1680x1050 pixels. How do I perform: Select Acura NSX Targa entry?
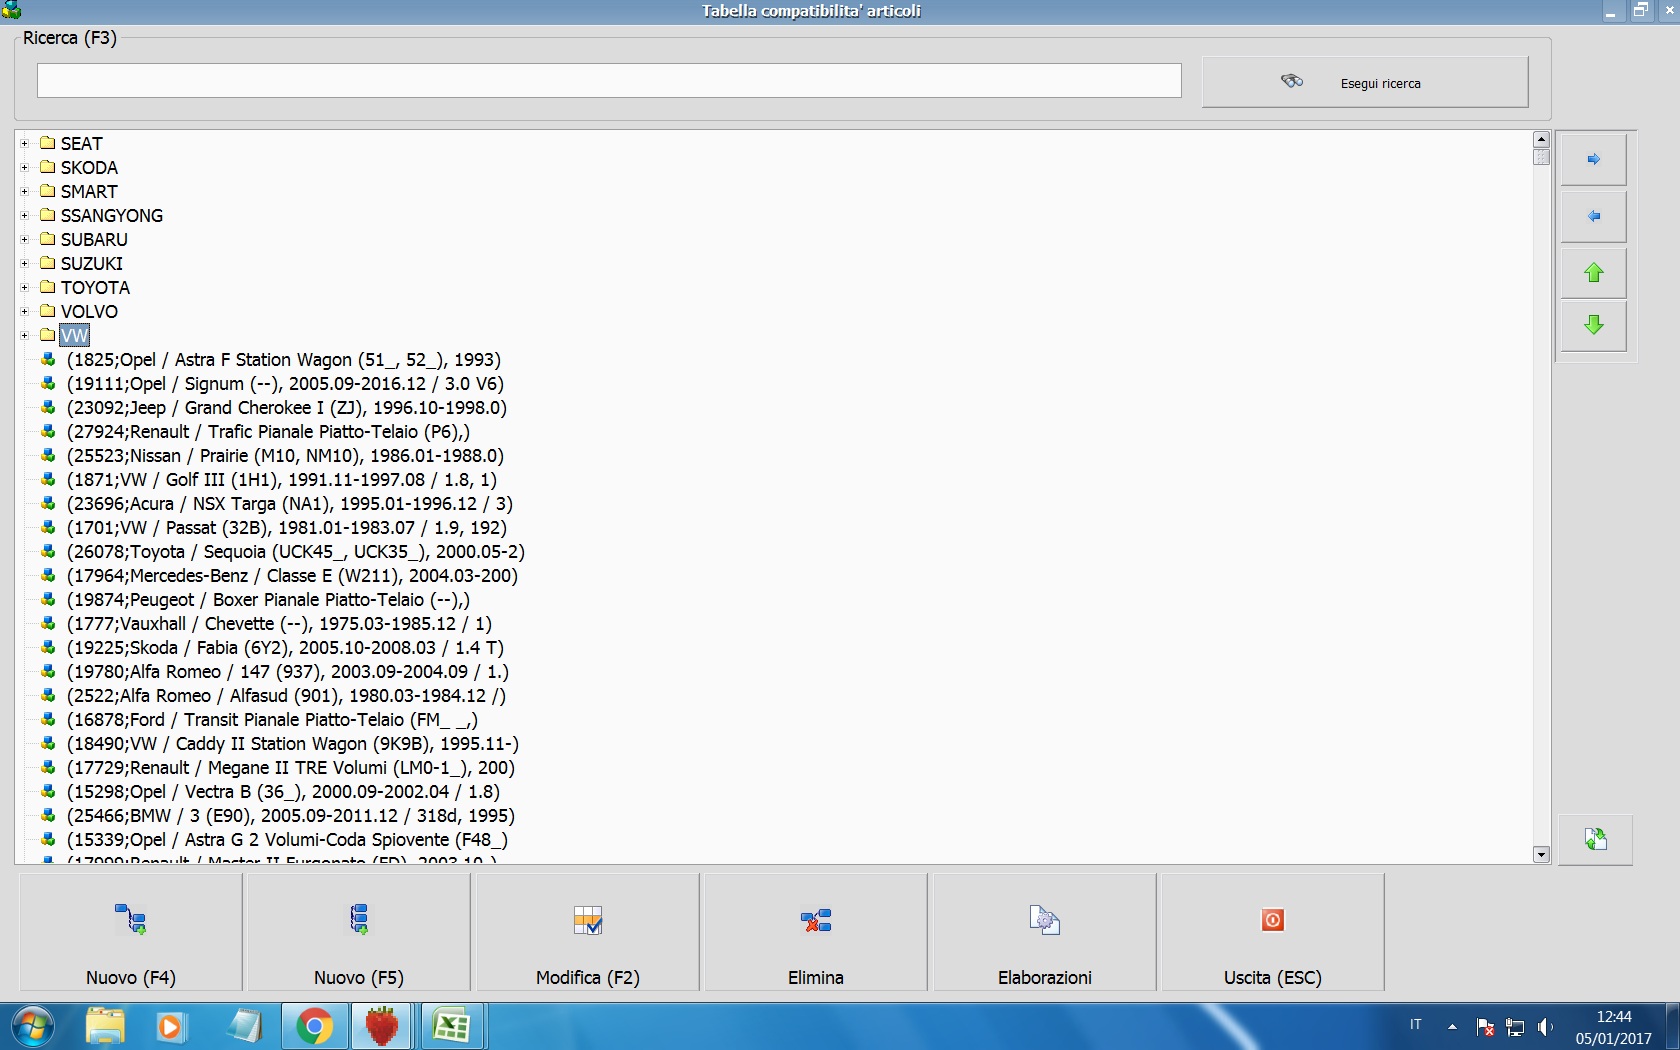(290, 504)
